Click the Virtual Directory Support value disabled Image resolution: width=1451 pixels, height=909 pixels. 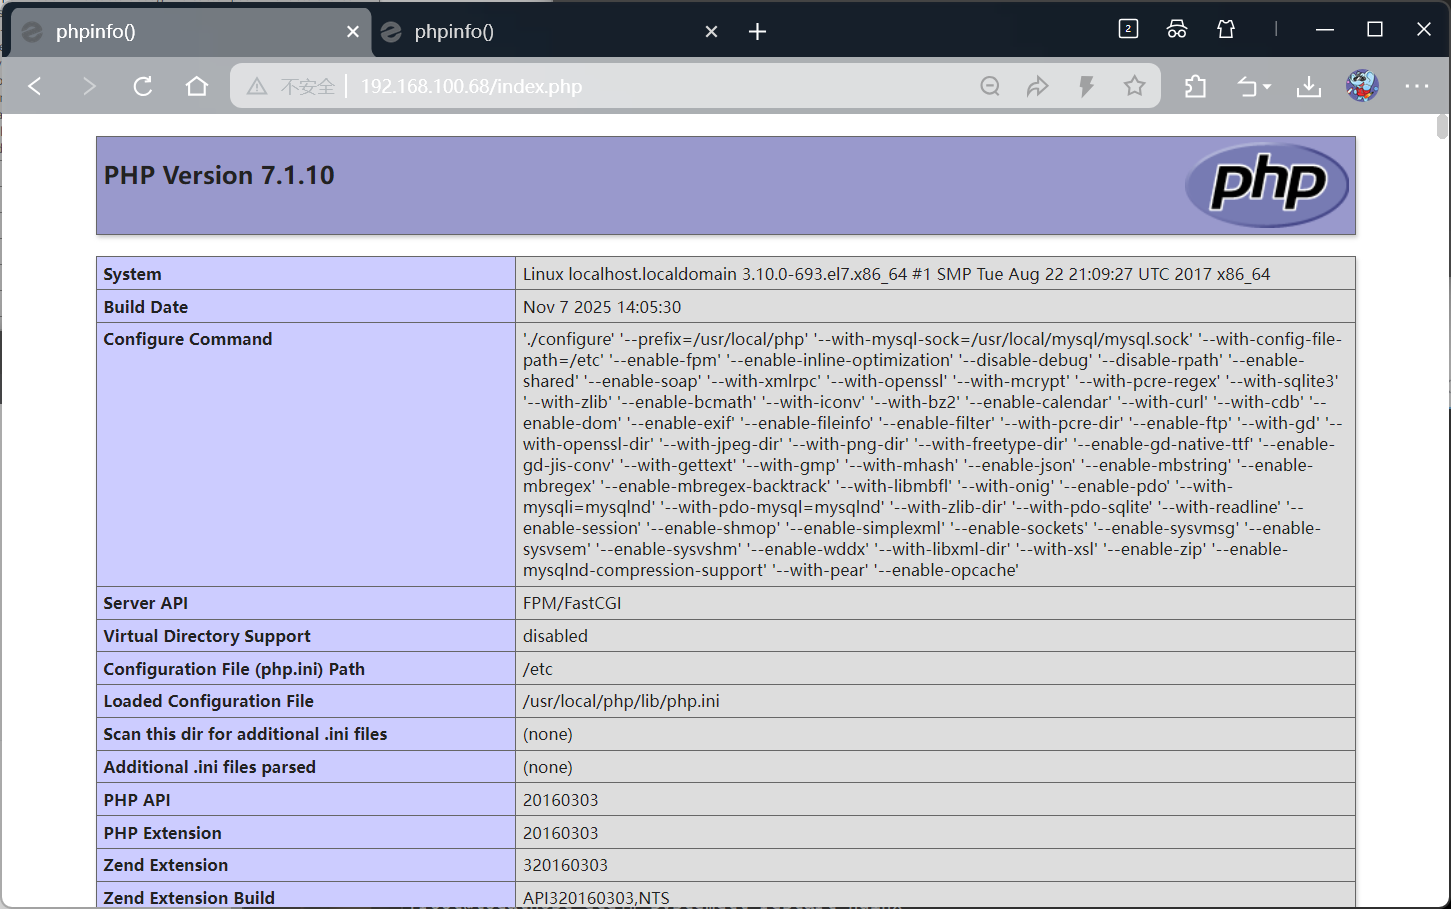click(555, 636)
